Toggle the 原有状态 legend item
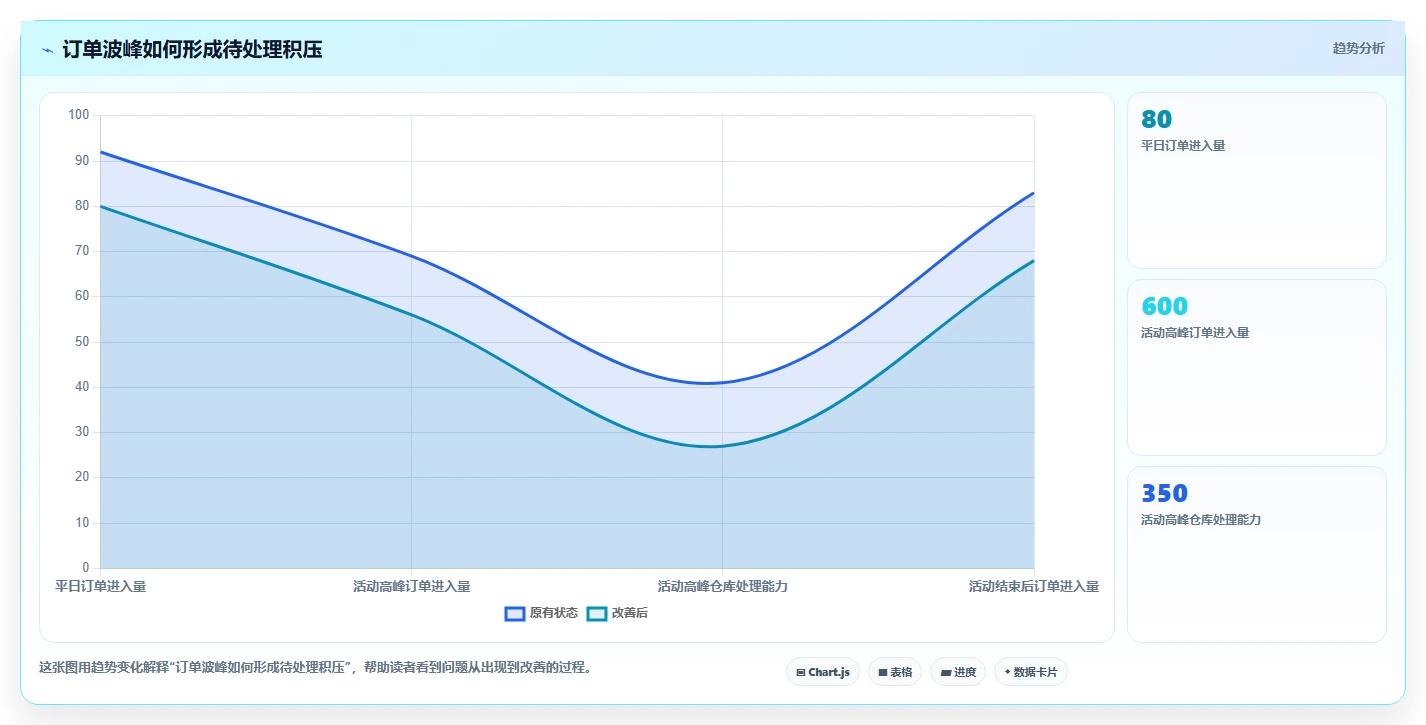 pos(541,613)
